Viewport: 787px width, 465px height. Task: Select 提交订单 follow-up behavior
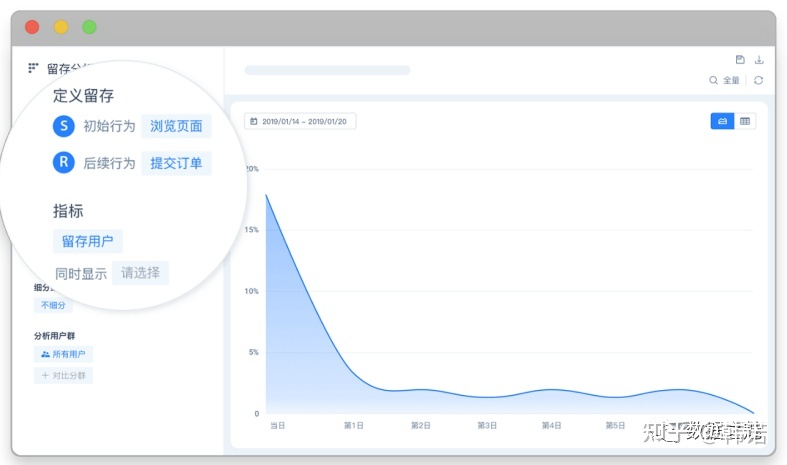point(176,163)
